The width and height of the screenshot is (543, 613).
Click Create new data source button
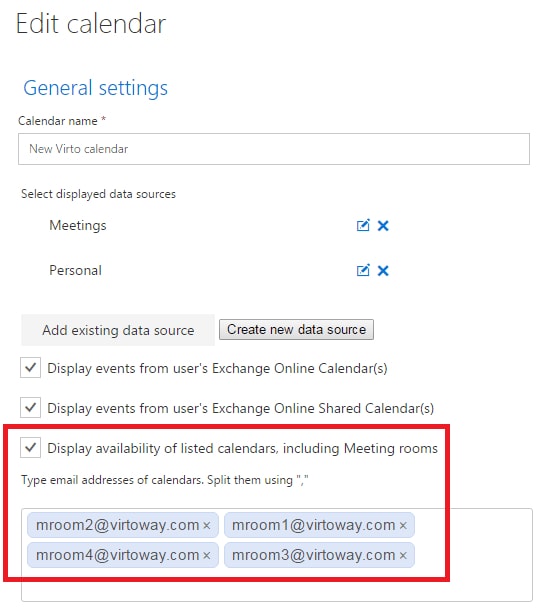click(296, 330)
